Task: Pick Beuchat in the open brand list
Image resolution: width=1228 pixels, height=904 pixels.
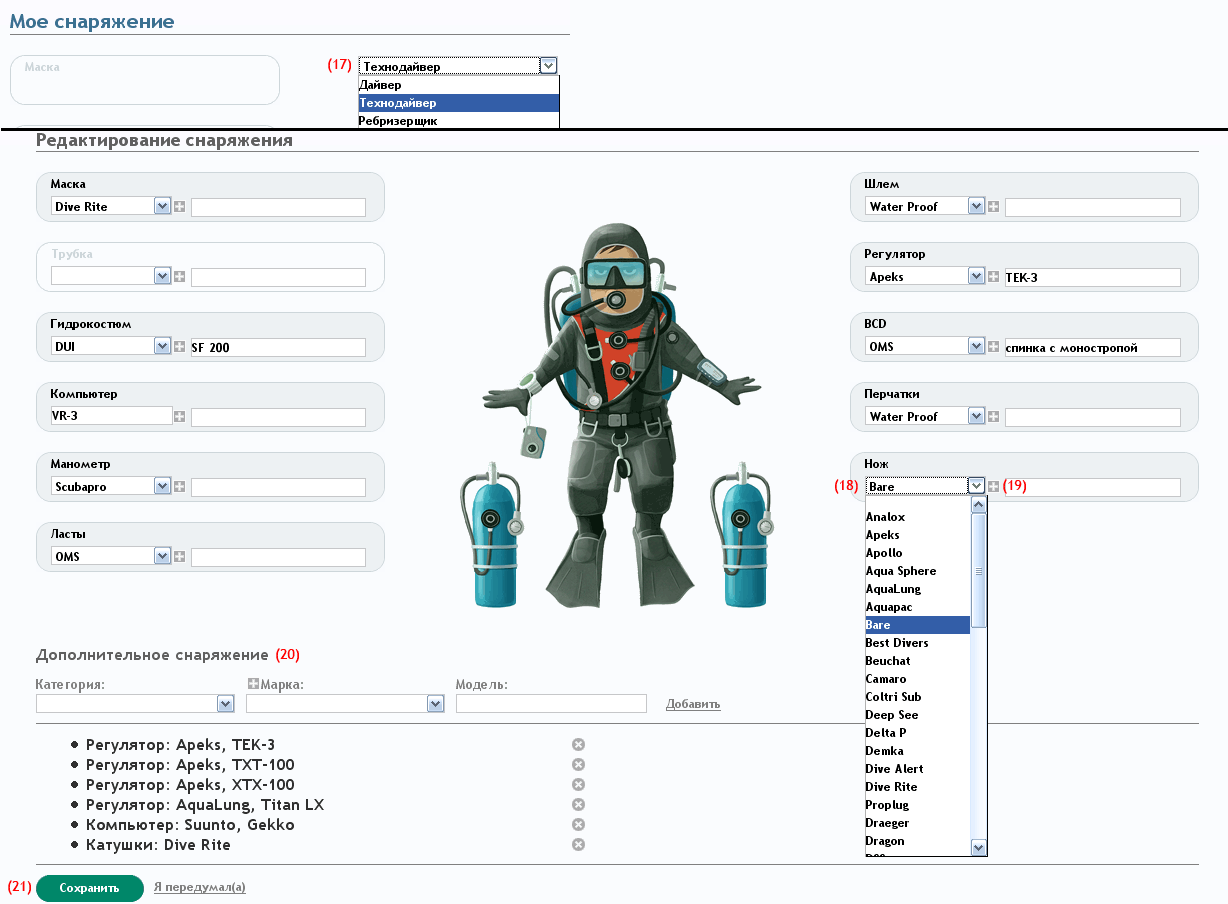Action: [x=917, y=661]
